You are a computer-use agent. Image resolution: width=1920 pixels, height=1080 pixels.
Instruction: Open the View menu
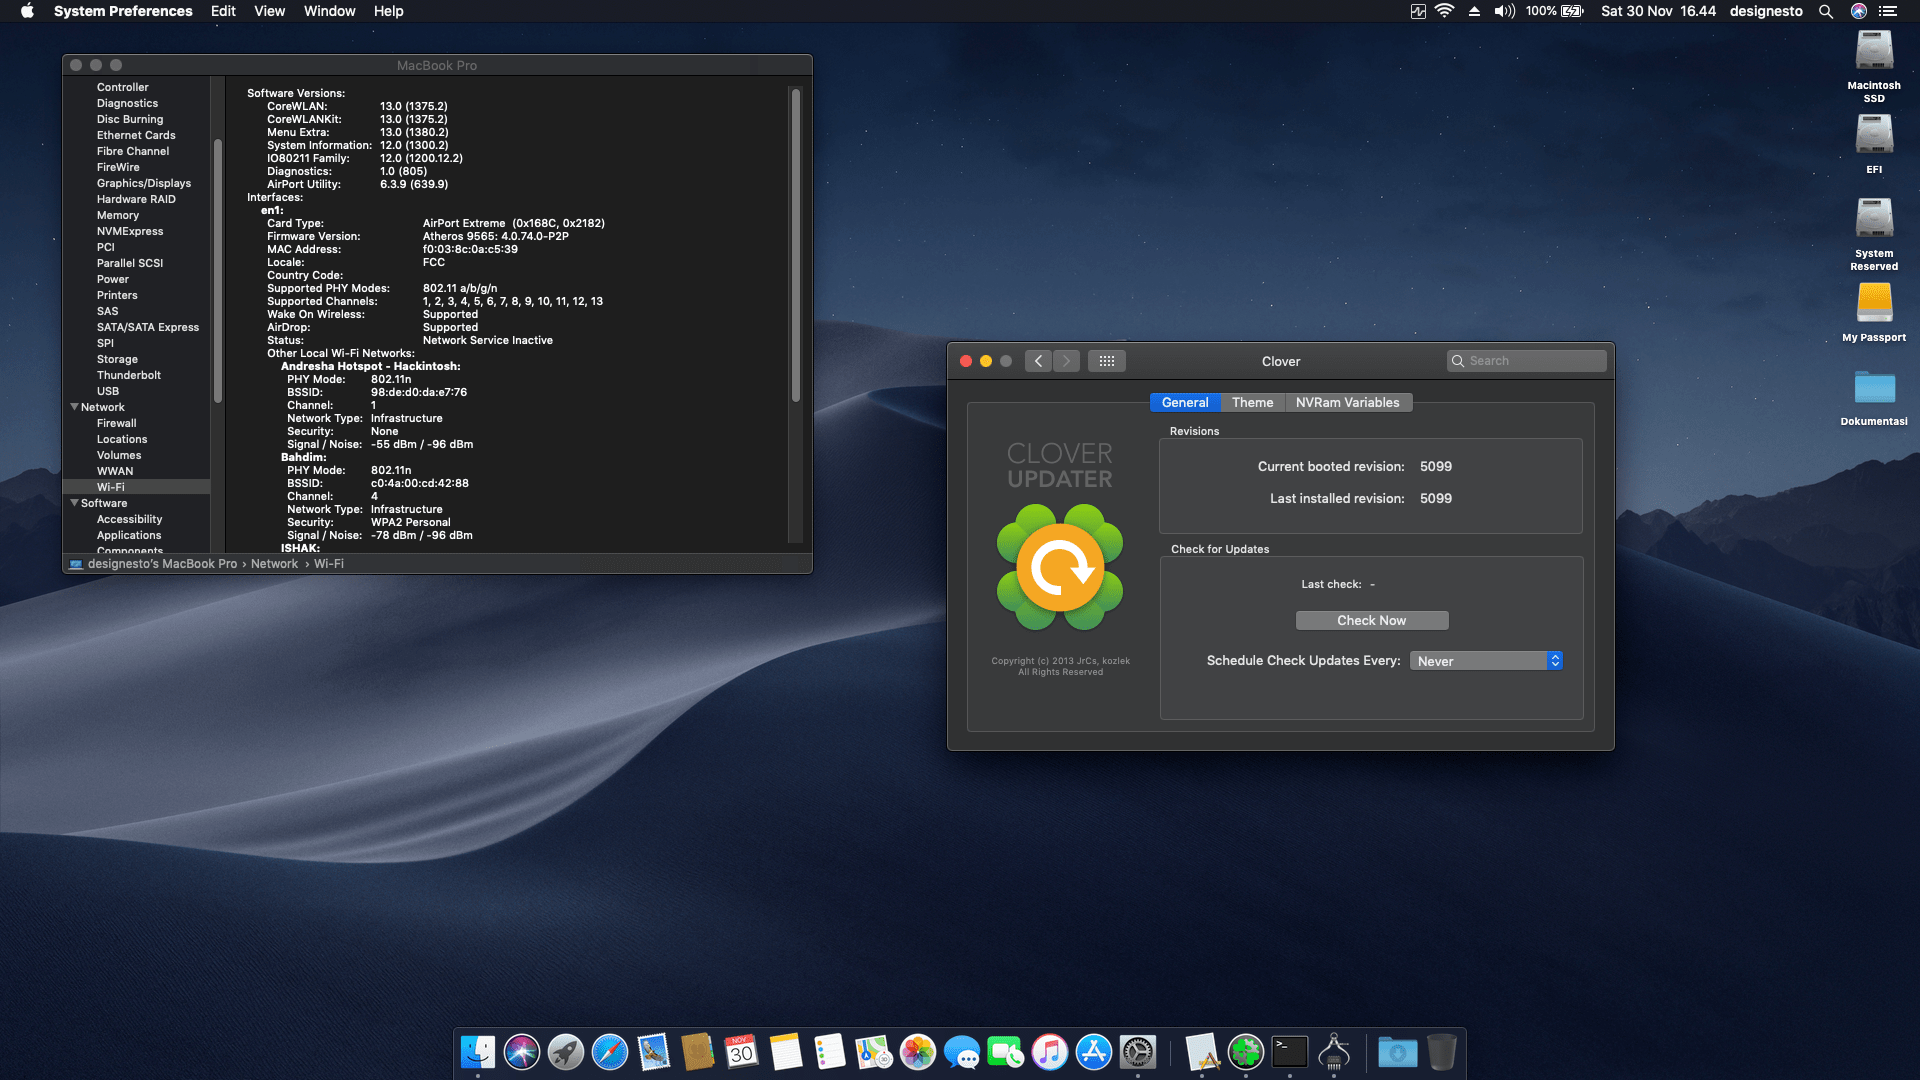269,11
